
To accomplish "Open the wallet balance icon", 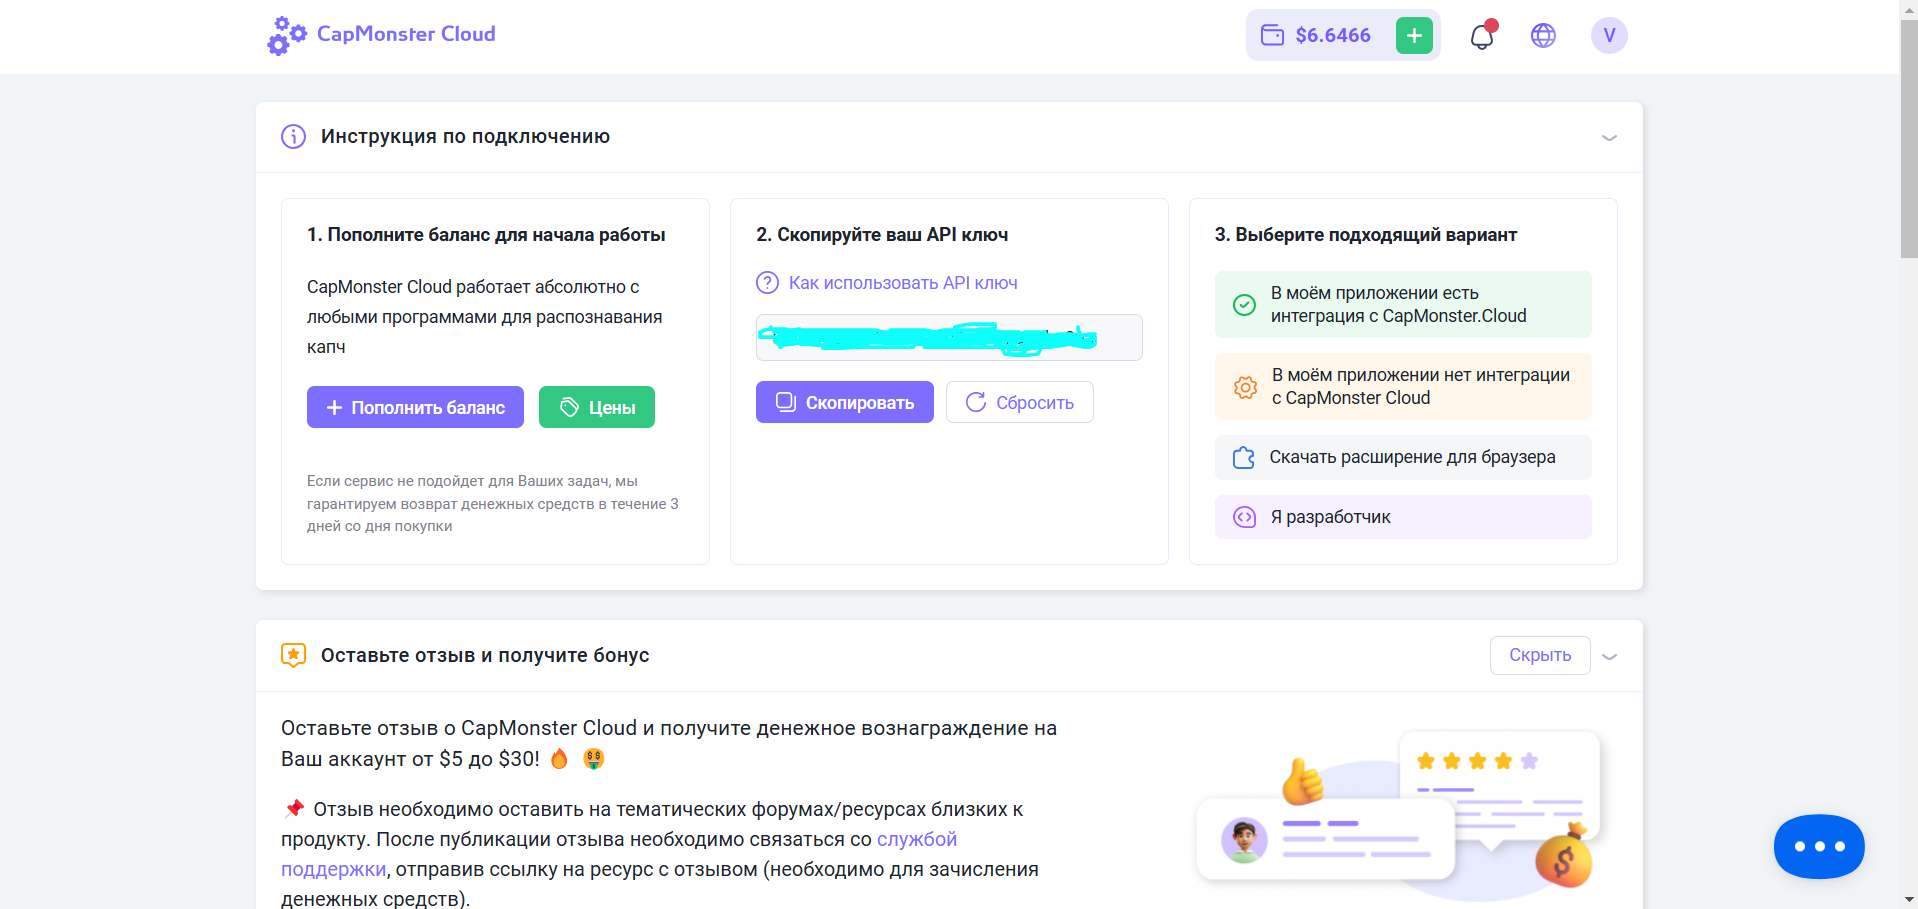I will (x=1272, y=35).
